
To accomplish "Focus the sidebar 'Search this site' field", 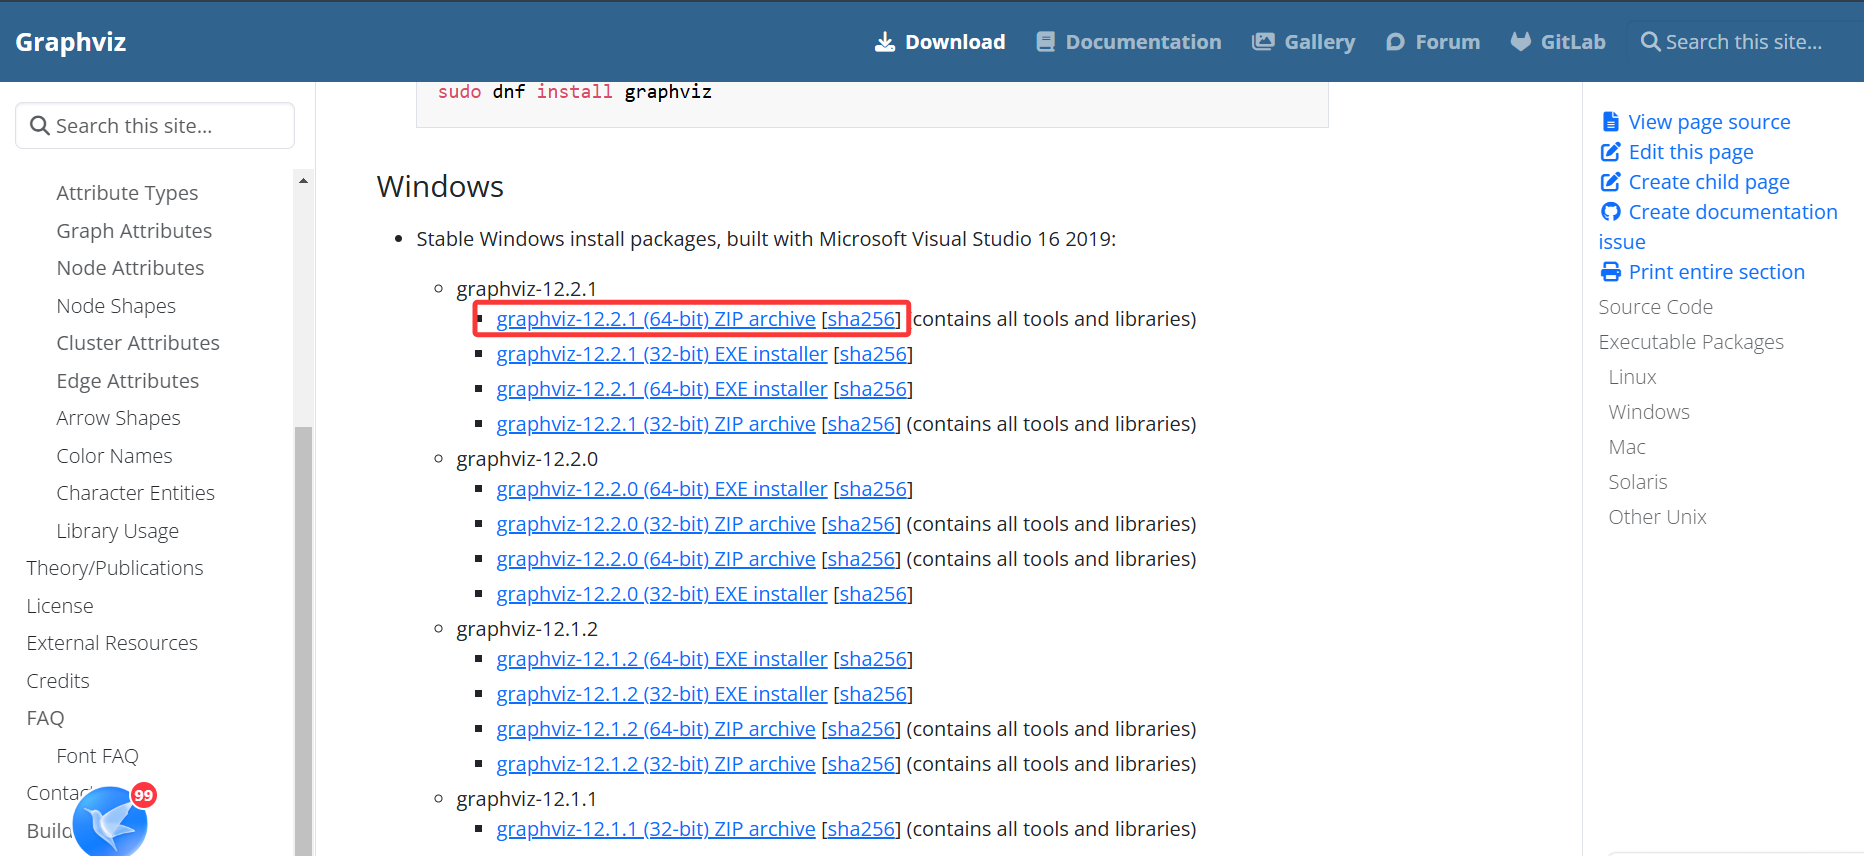I will click(155, 126).
